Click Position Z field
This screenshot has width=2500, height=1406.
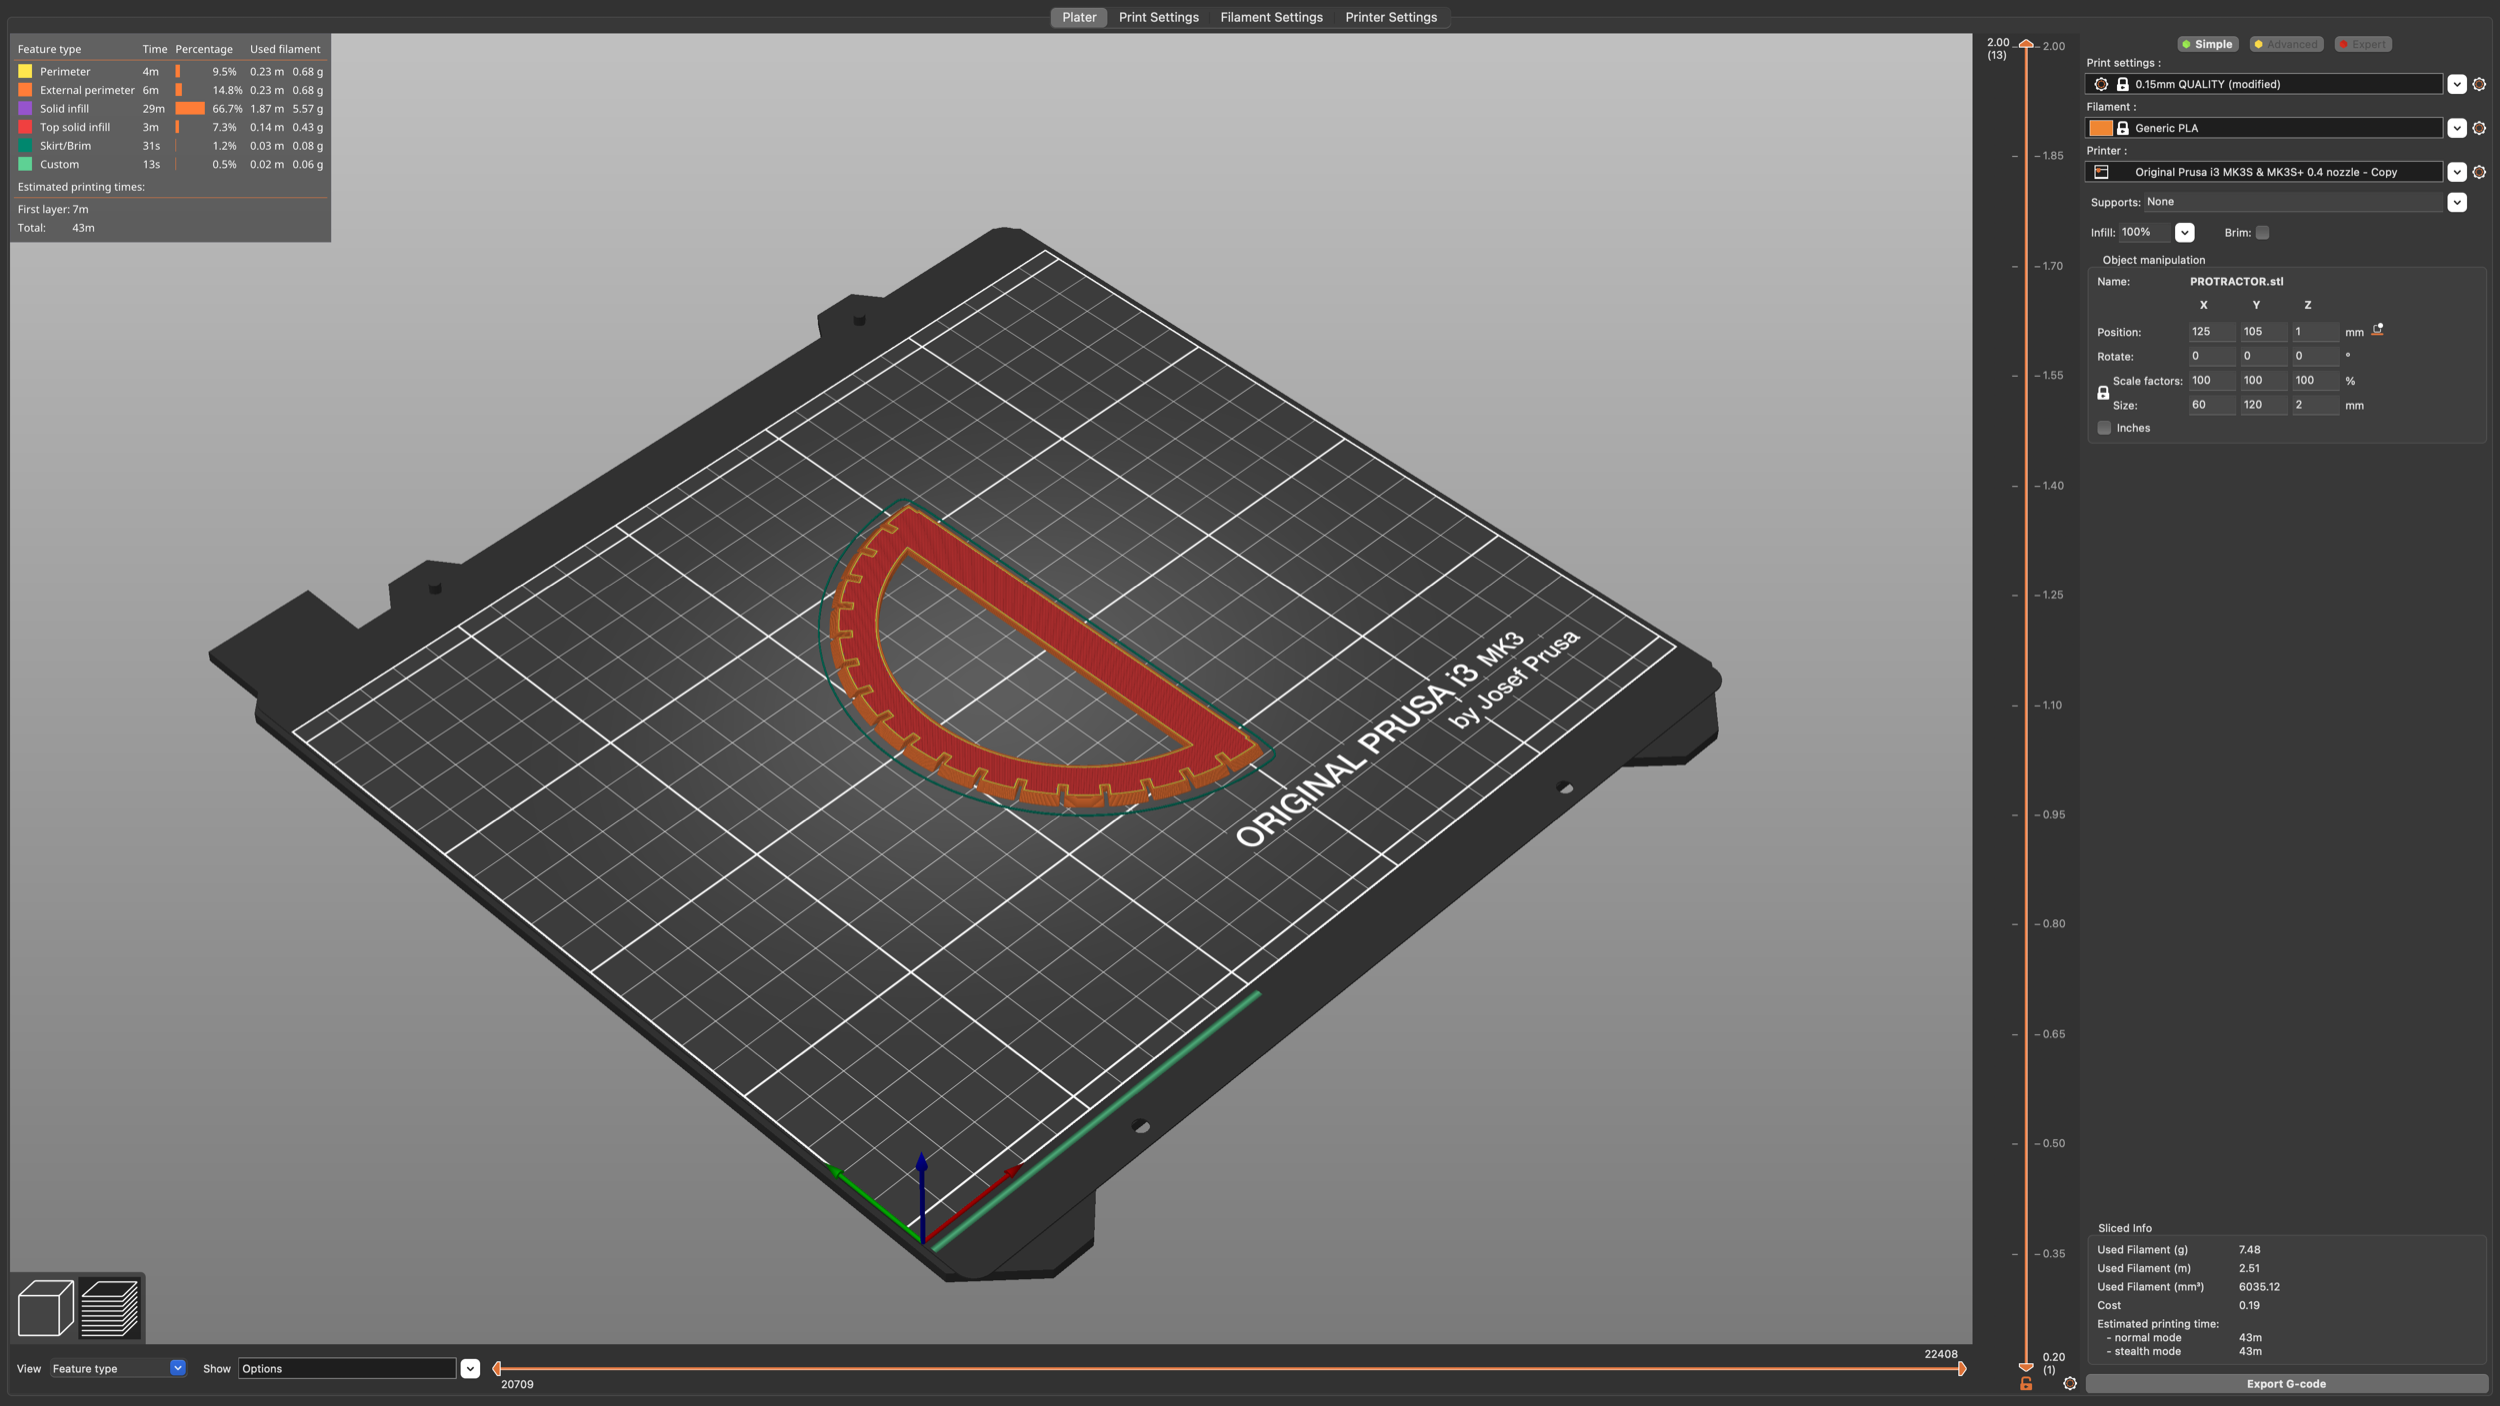[2315, 331]
